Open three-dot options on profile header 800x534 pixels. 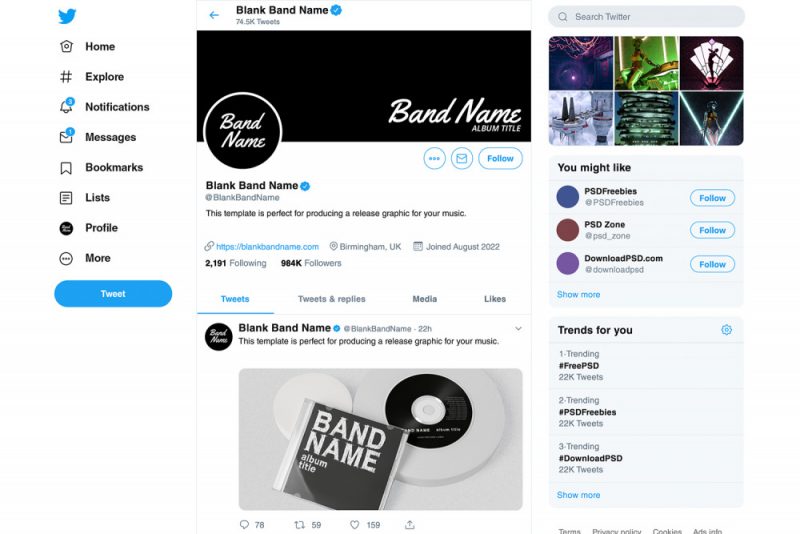pyautogui.click(x=434, y=159)
